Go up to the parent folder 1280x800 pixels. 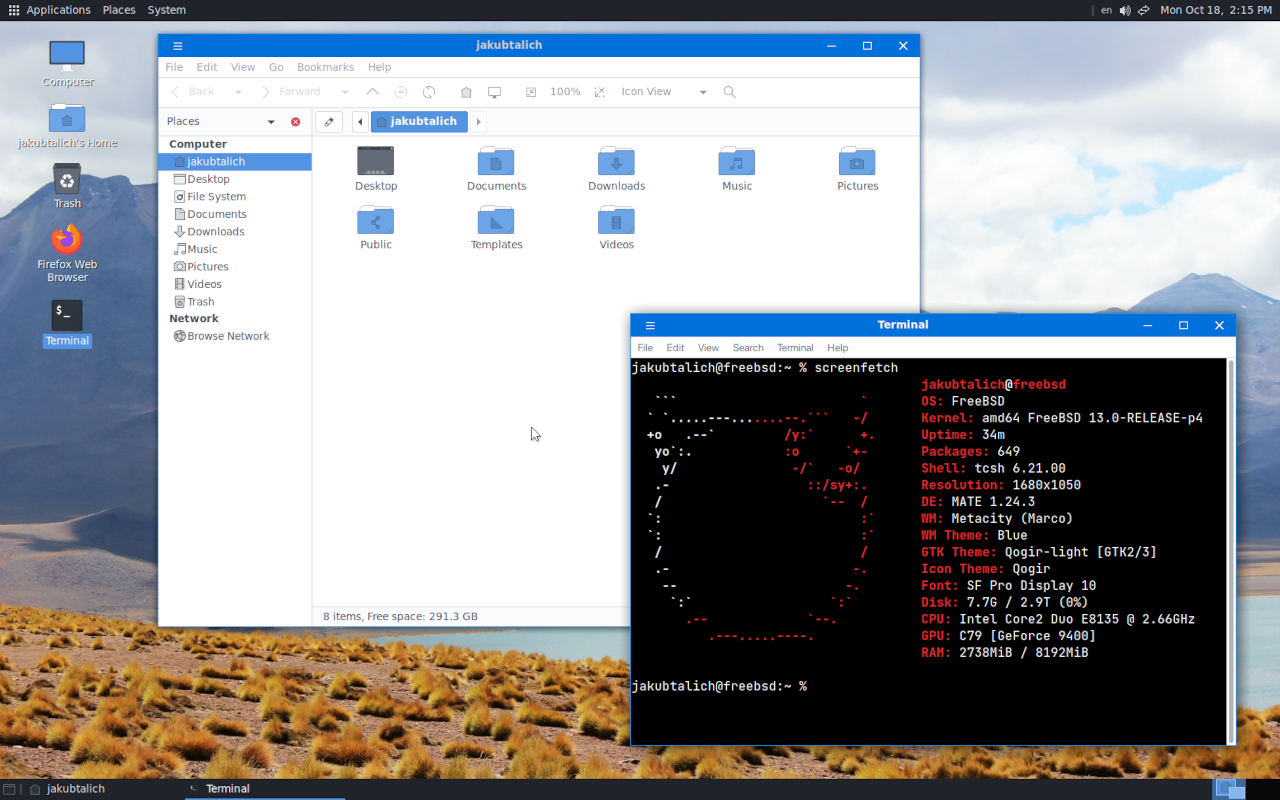pyautogui.click(x=372, y=92)
